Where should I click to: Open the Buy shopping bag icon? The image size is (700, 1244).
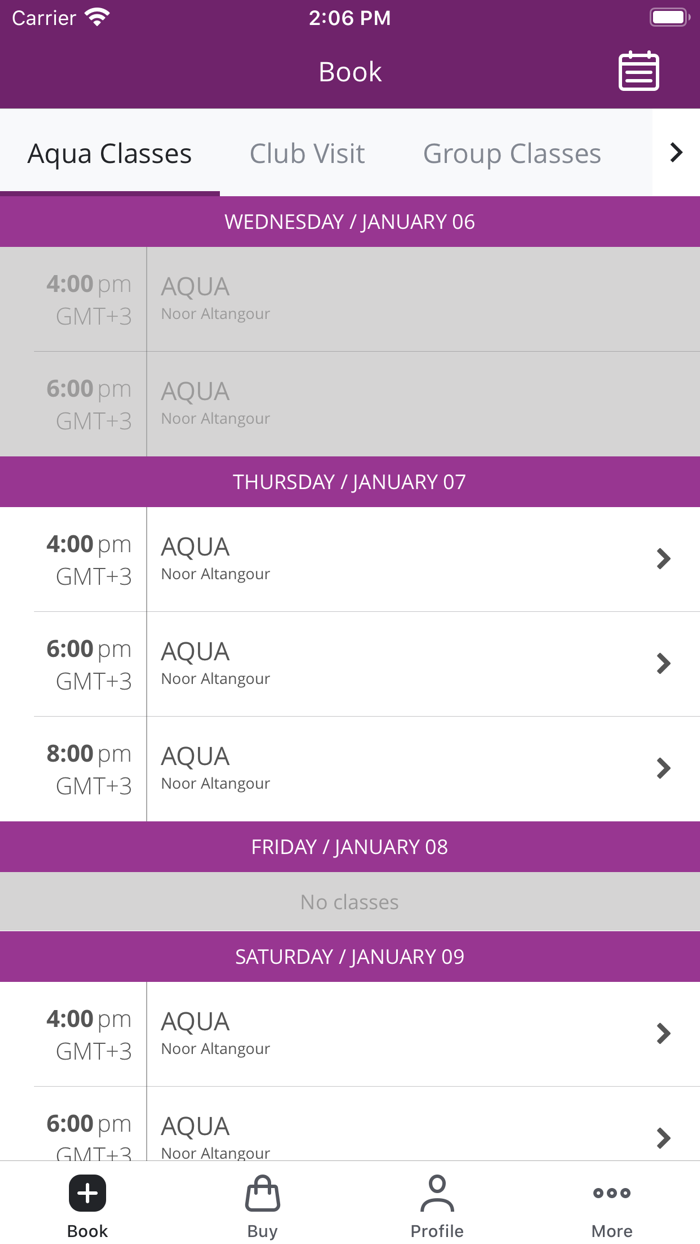coord(262,1193)
